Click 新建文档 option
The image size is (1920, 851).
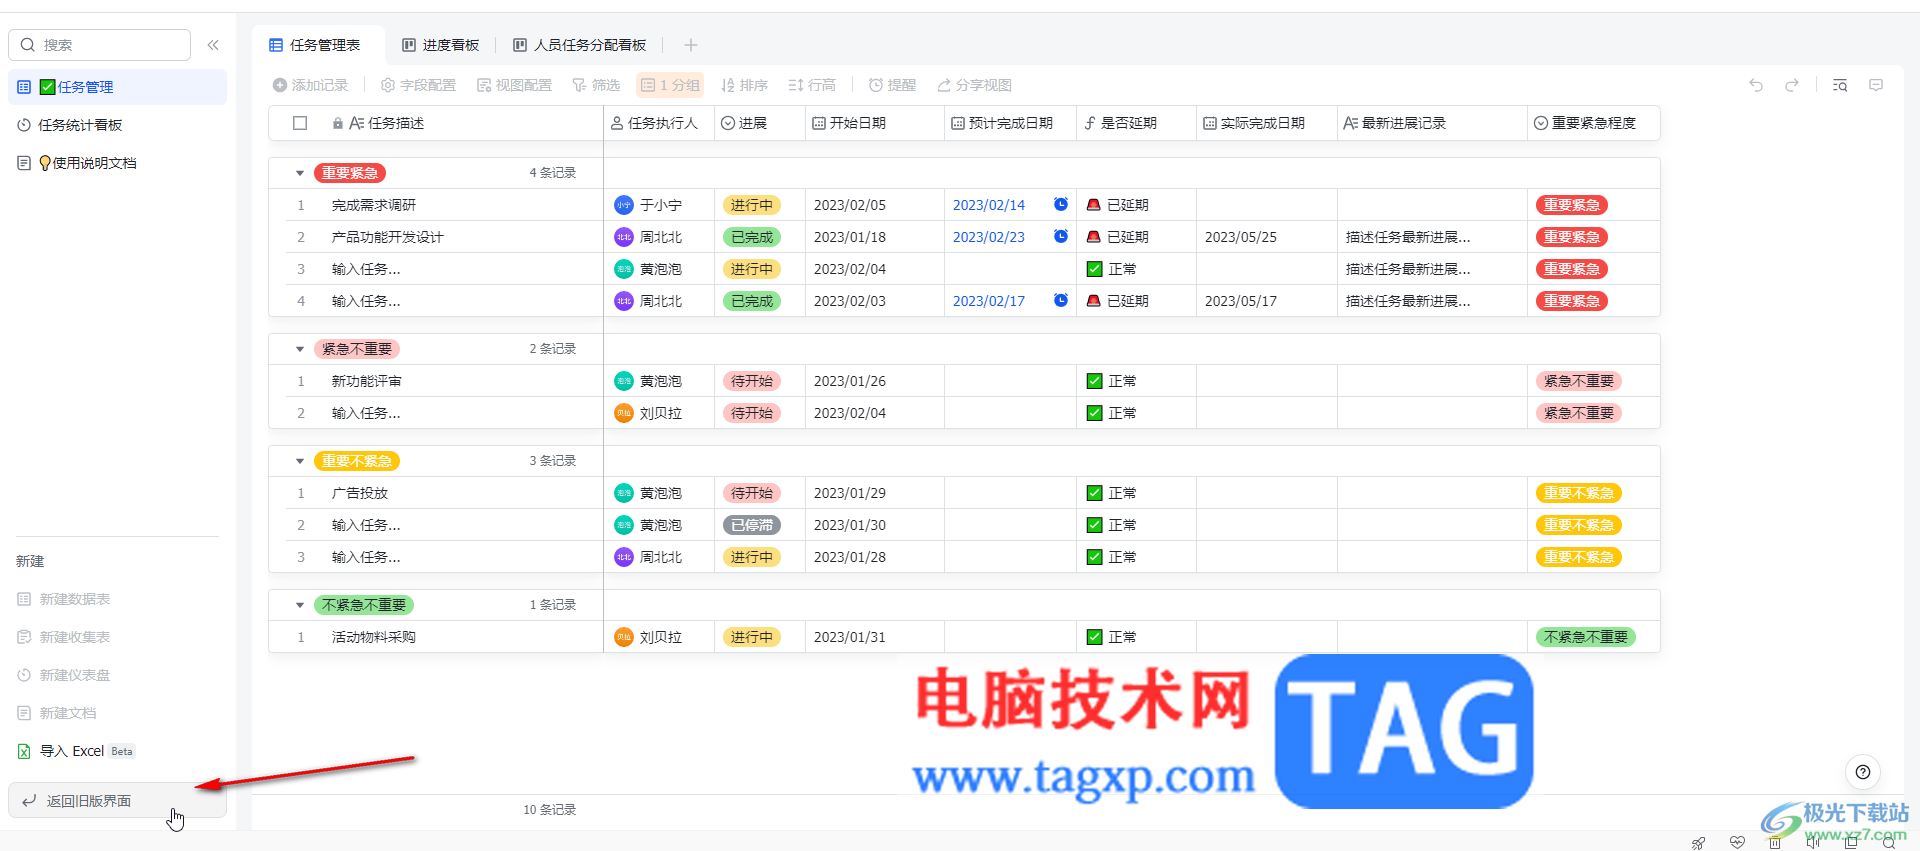point(57,713)
